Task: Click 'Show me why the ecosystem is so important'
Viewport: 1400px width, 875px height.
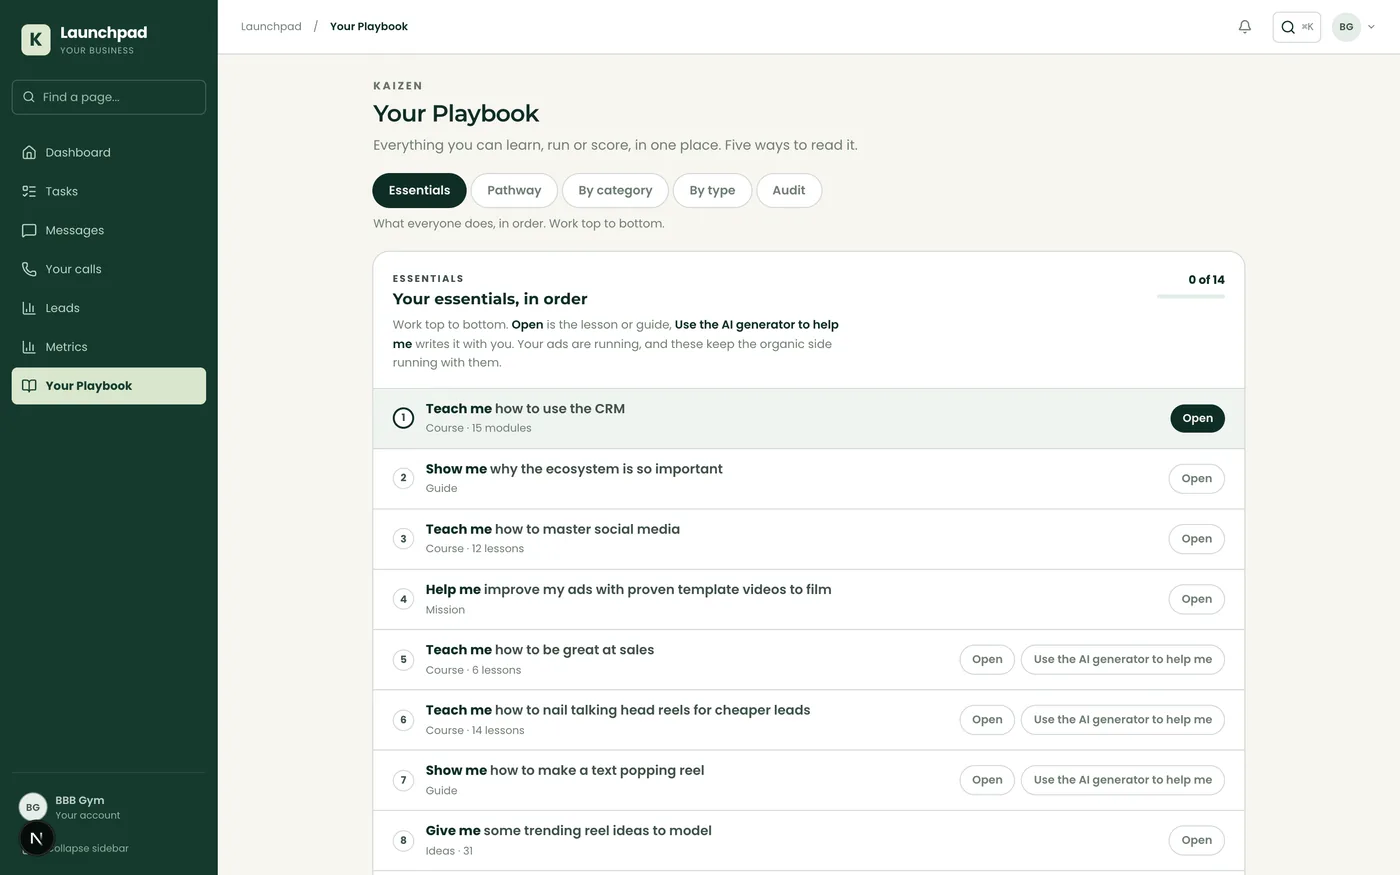Action: (574, 469)
